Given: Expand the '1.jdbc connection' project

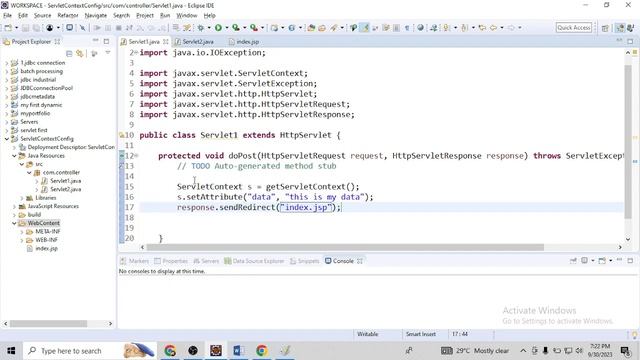Looking at the screenshot, I should coord(7,63).
